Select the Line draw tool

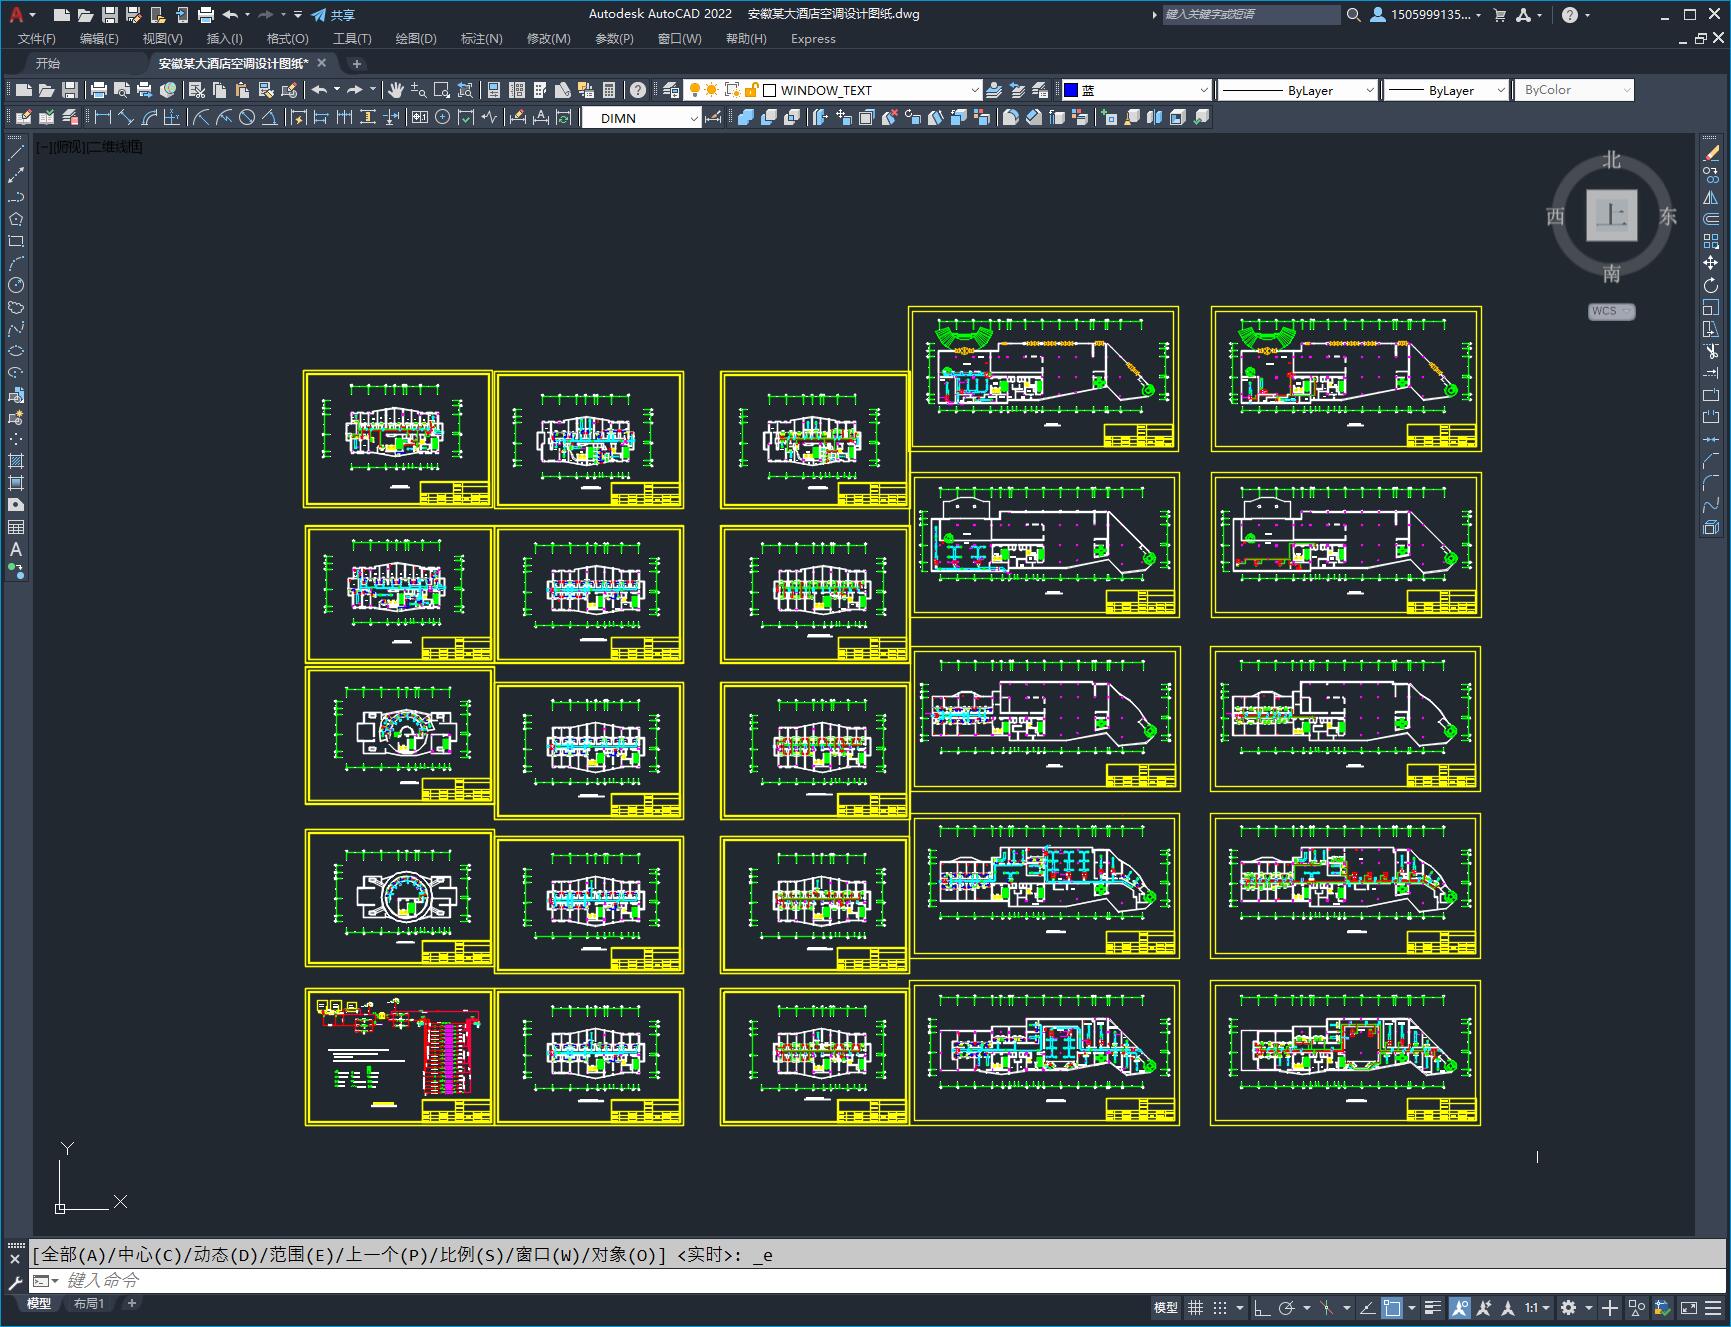point(16,153)
